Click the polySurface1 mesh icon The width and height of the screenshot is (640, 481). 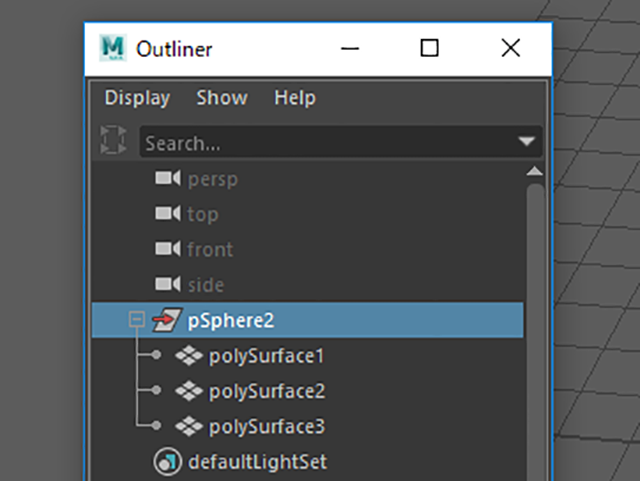[x=189, y=355]
